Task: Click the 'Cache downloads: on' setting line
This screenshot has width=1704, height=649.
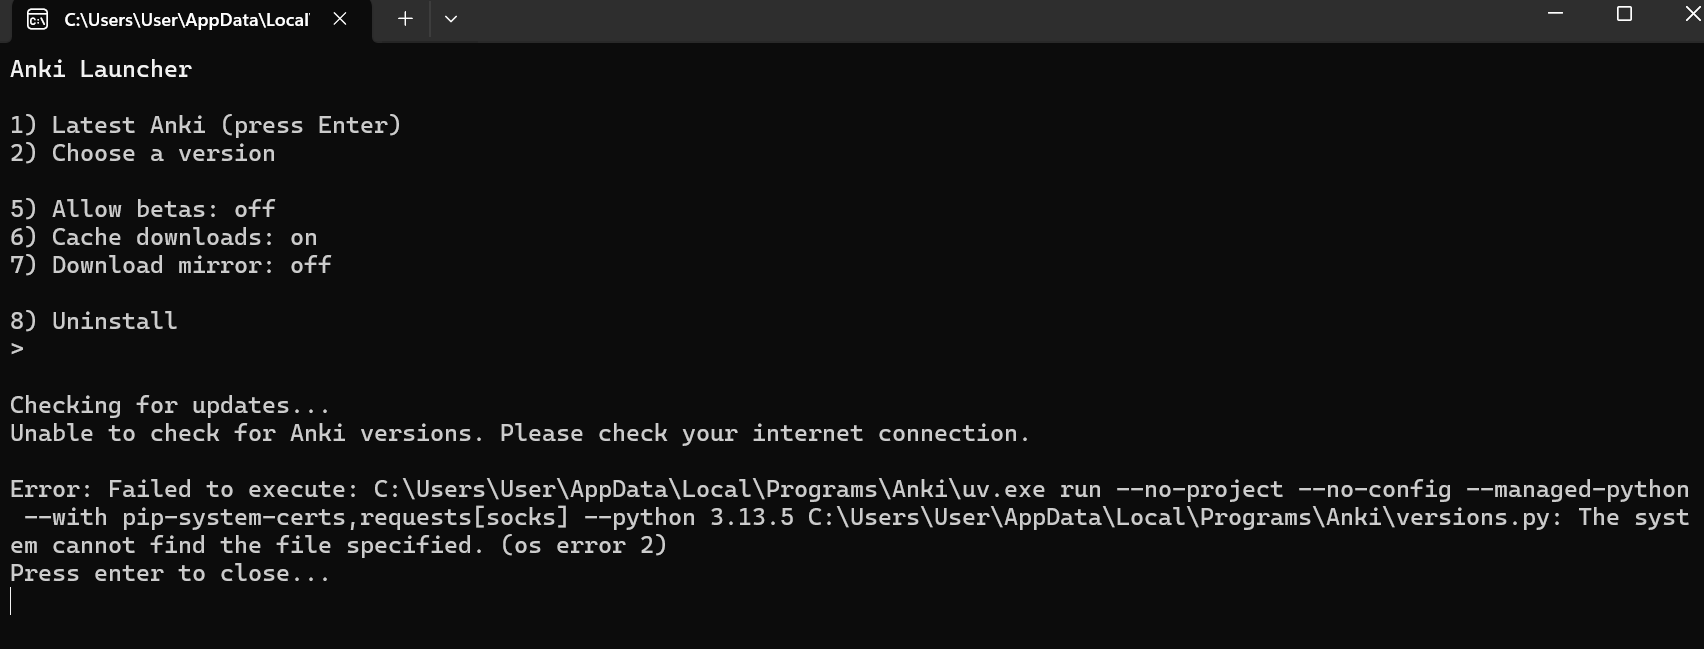Action: [x=163, y=237]
